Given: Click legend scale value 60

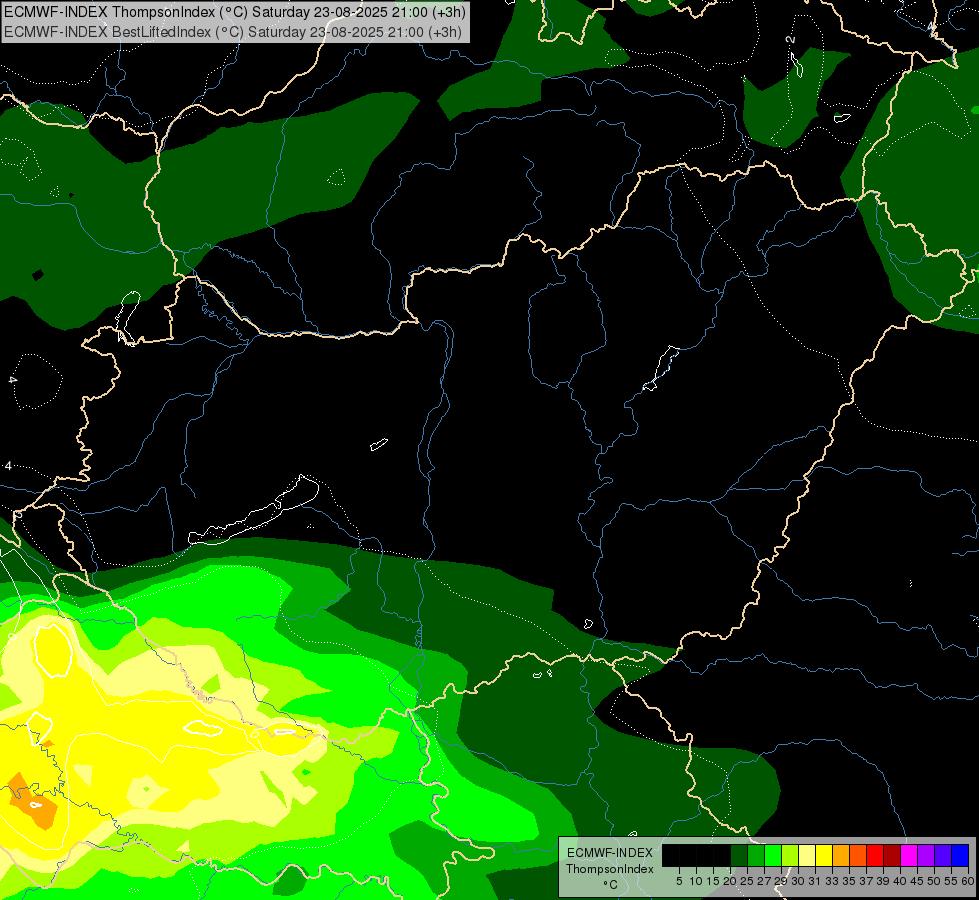Looking at the screenshot, I should point(968,881).
